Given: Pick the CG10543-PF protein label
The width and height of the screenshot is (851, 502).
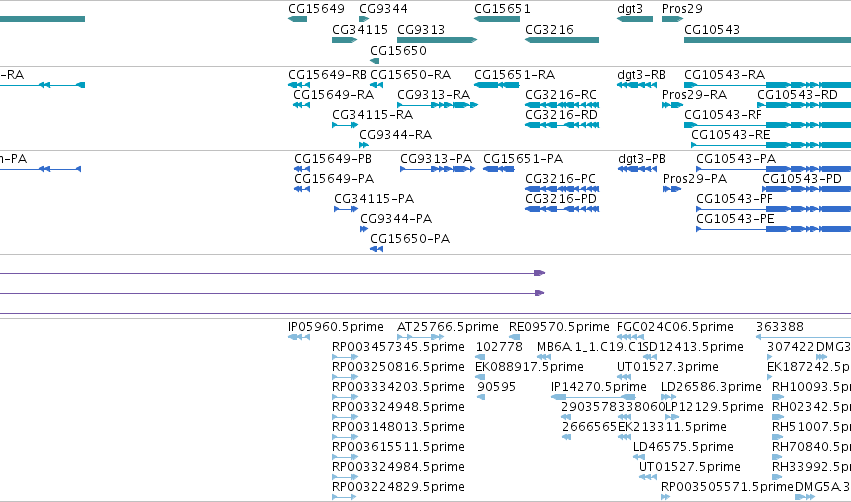Looking at the screenshot, I should coord(734,199).
